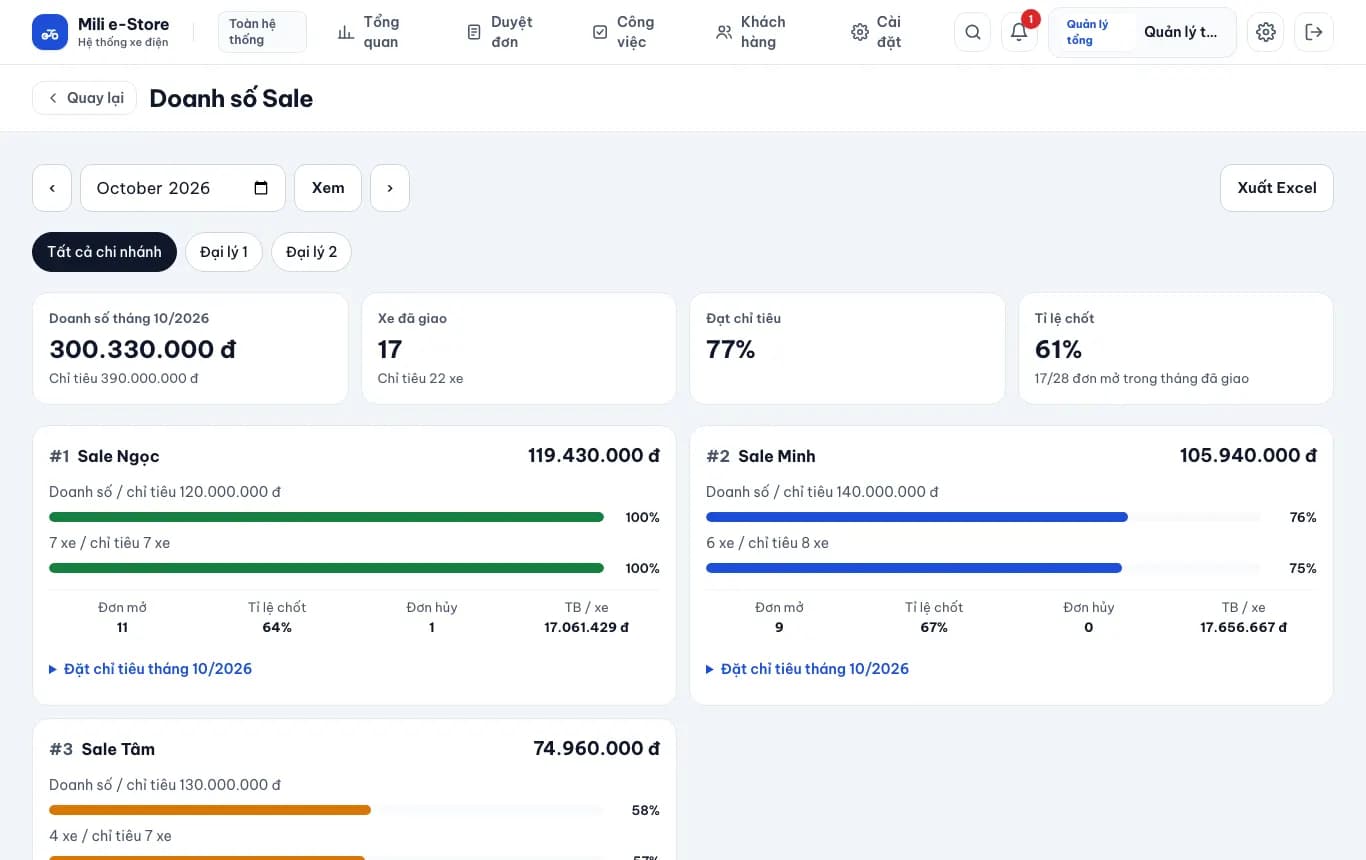
Task: Click the Sale Tâm name heading
Action: [118, 749]
